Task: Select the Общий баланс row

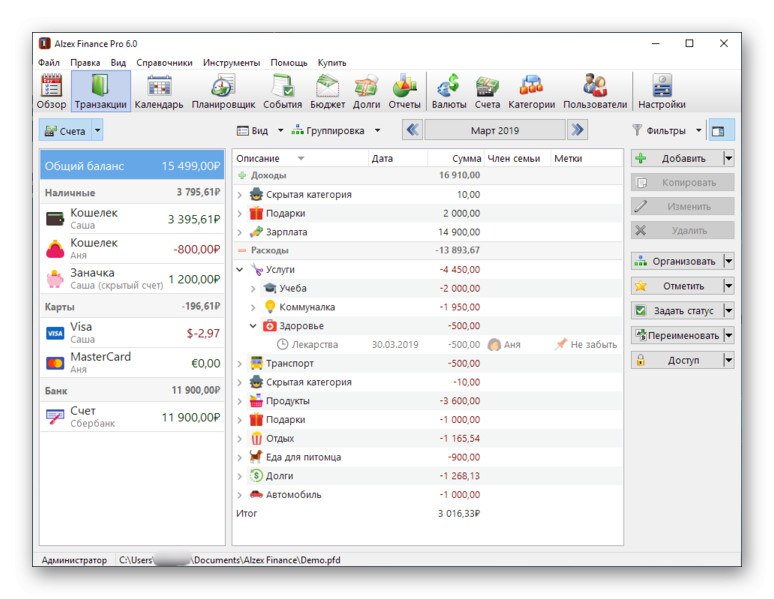Action: (132, 165)
